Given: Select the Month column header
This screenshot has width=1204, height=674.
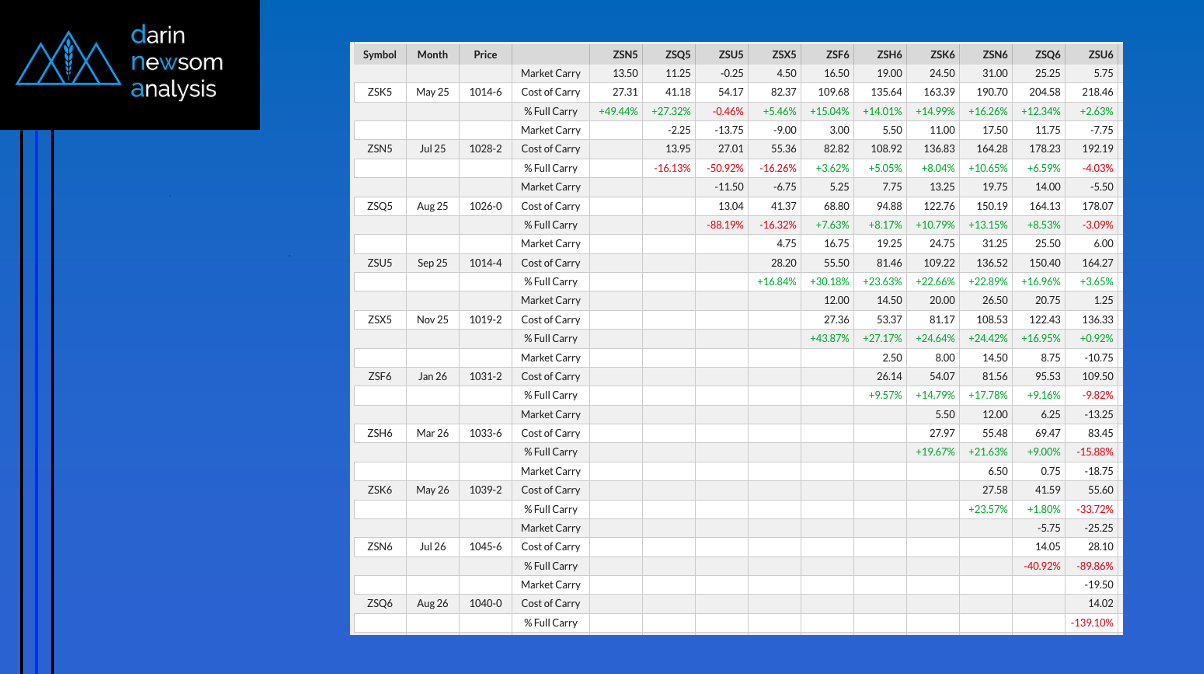Looking at the screenshot, I should click(433, 54).
